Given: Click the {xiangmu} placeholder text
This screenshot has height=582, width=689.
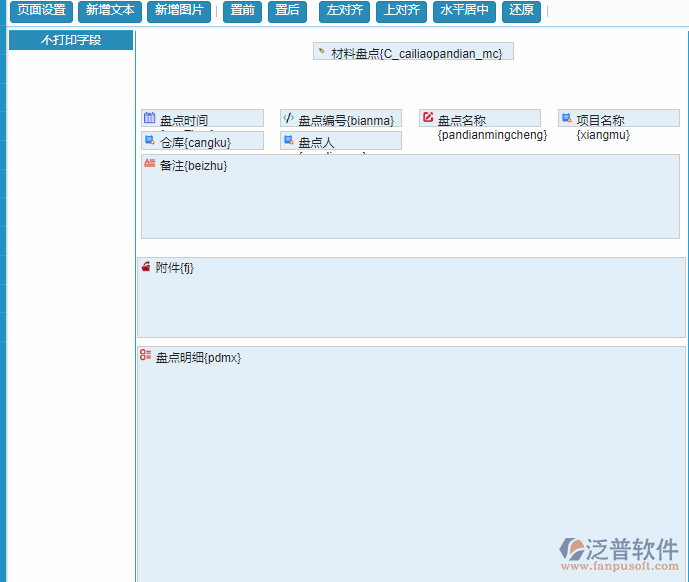Looking at the screenshot, I should click(x=603, y=135).
